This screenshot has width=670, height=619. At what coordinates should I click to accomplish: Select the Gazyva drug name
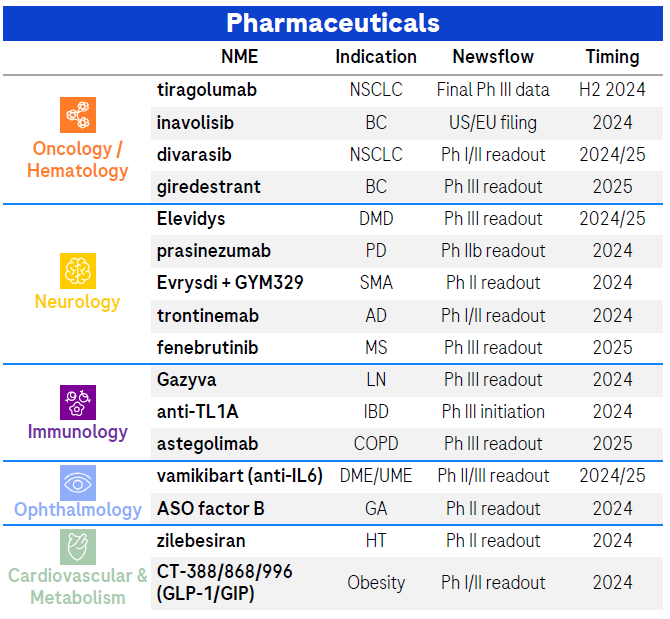(186, 380)
